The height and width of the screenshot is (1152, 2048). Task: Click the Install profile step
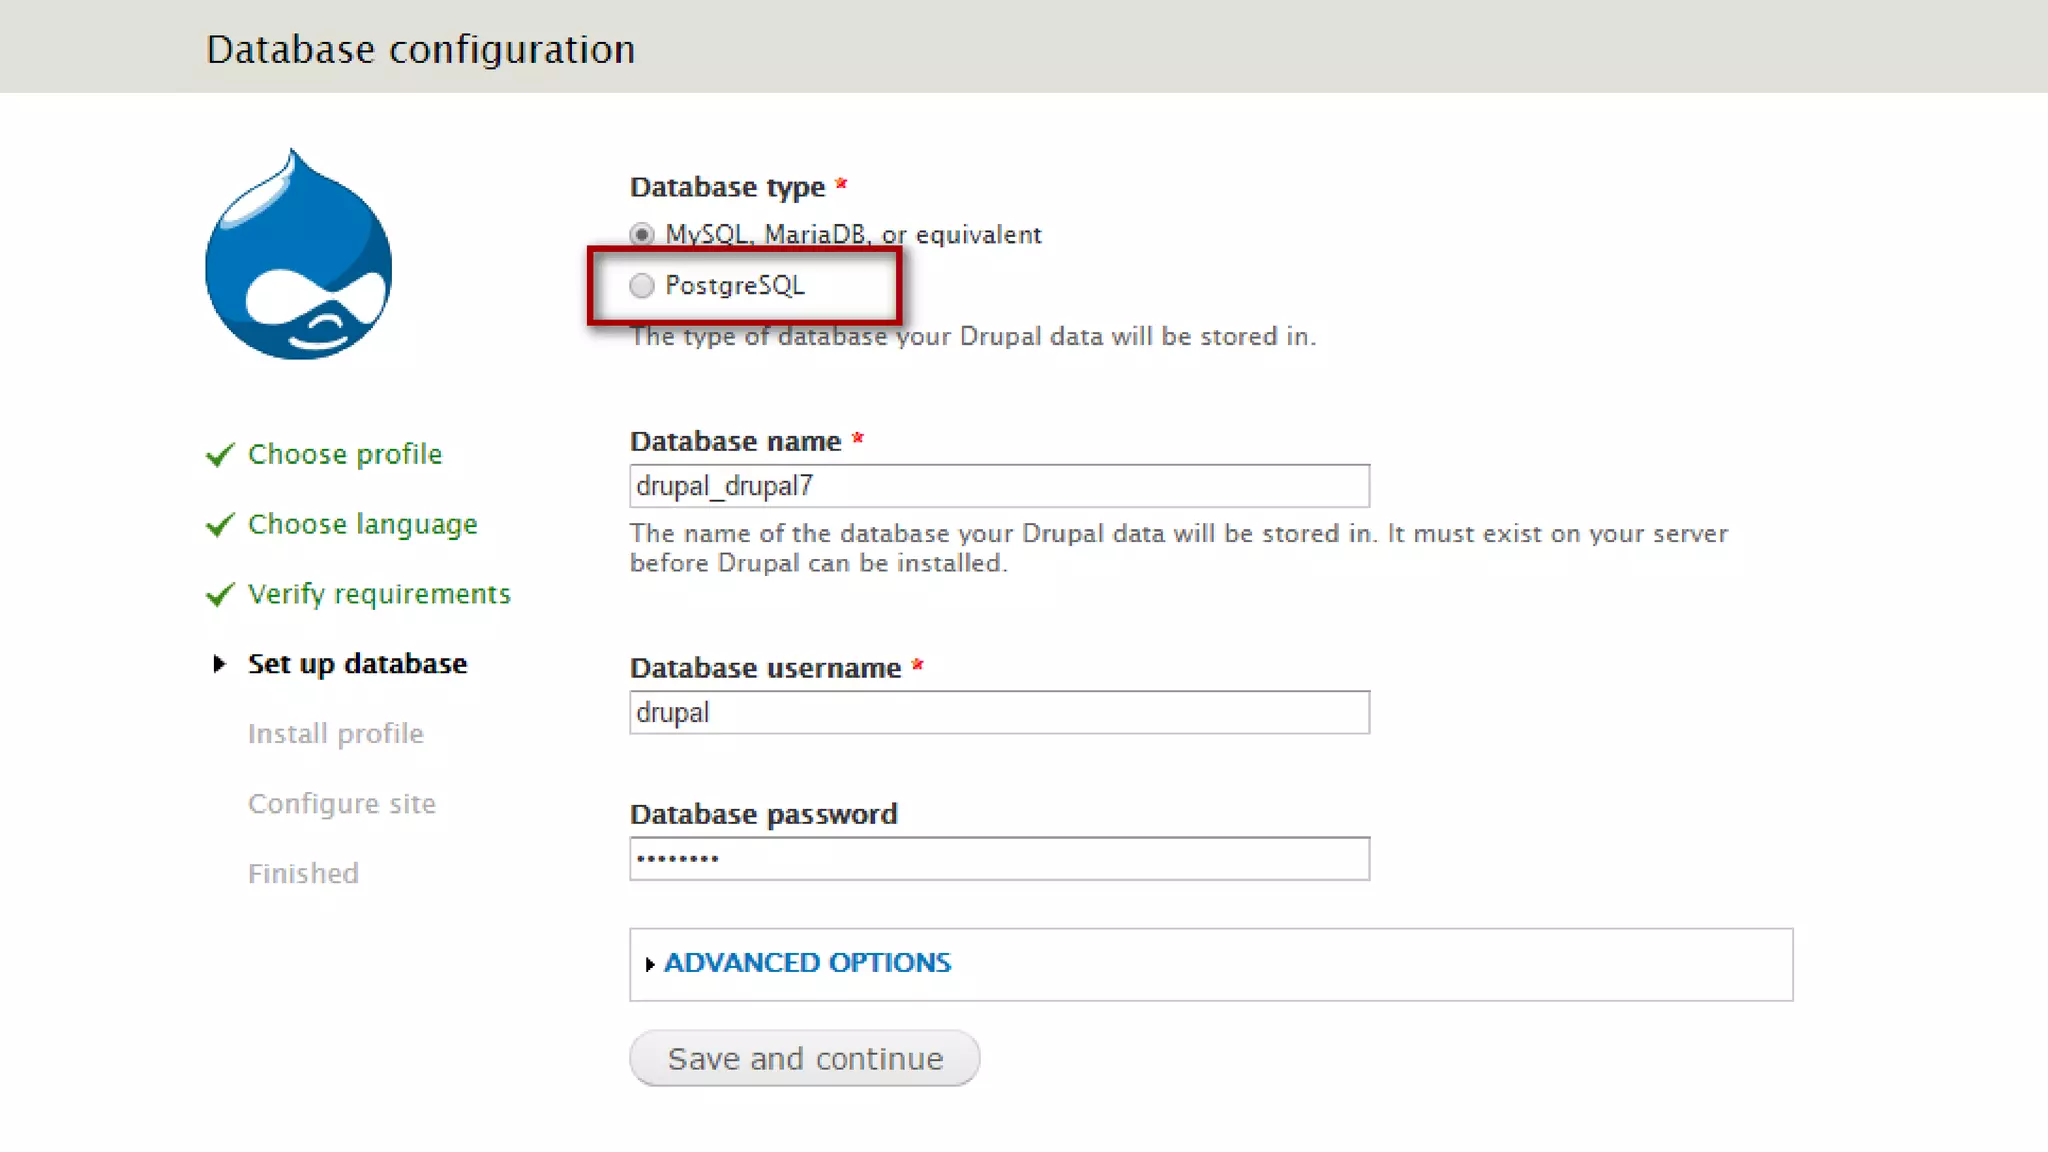(336, 734)
